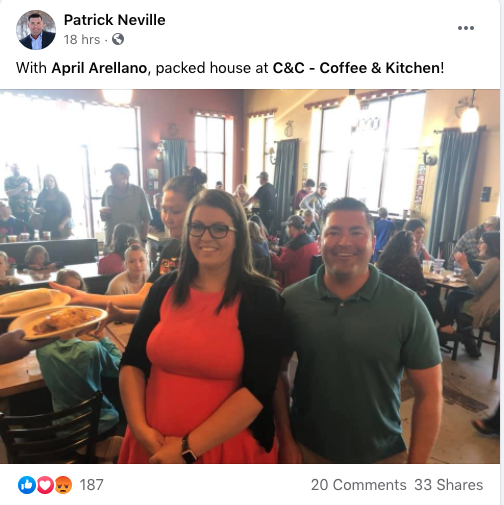Open tagged April Arellano profile link
Viewport: 504px width, 505px height.
99,68
